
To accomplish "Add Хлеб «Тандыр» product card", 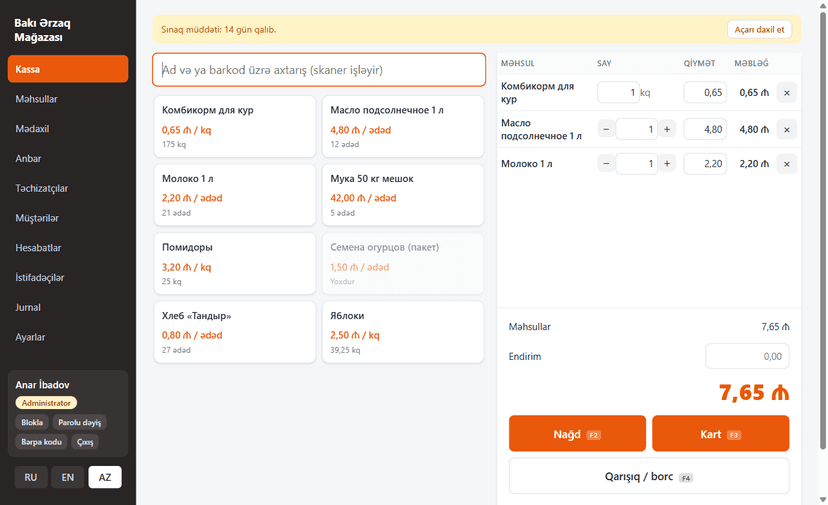I will coord(234,332).
